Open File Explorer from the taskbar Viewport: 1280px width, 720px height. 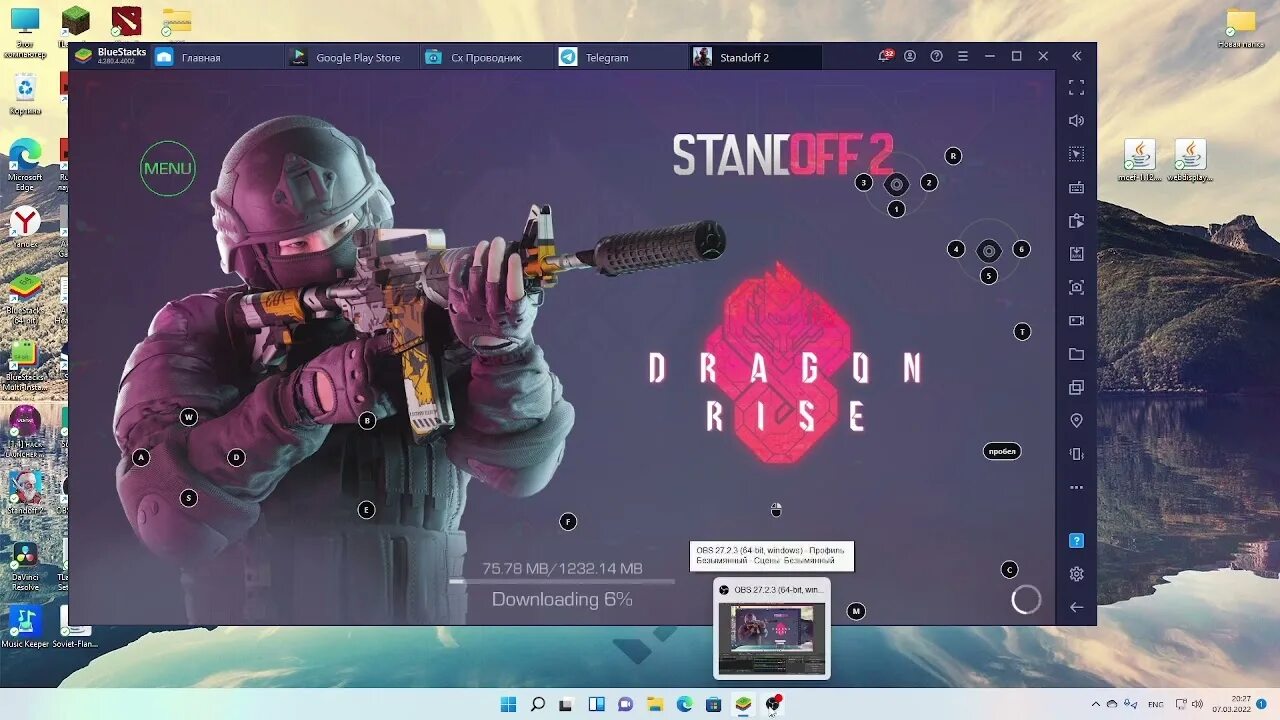pyautogui.click(x=654, y=704)
